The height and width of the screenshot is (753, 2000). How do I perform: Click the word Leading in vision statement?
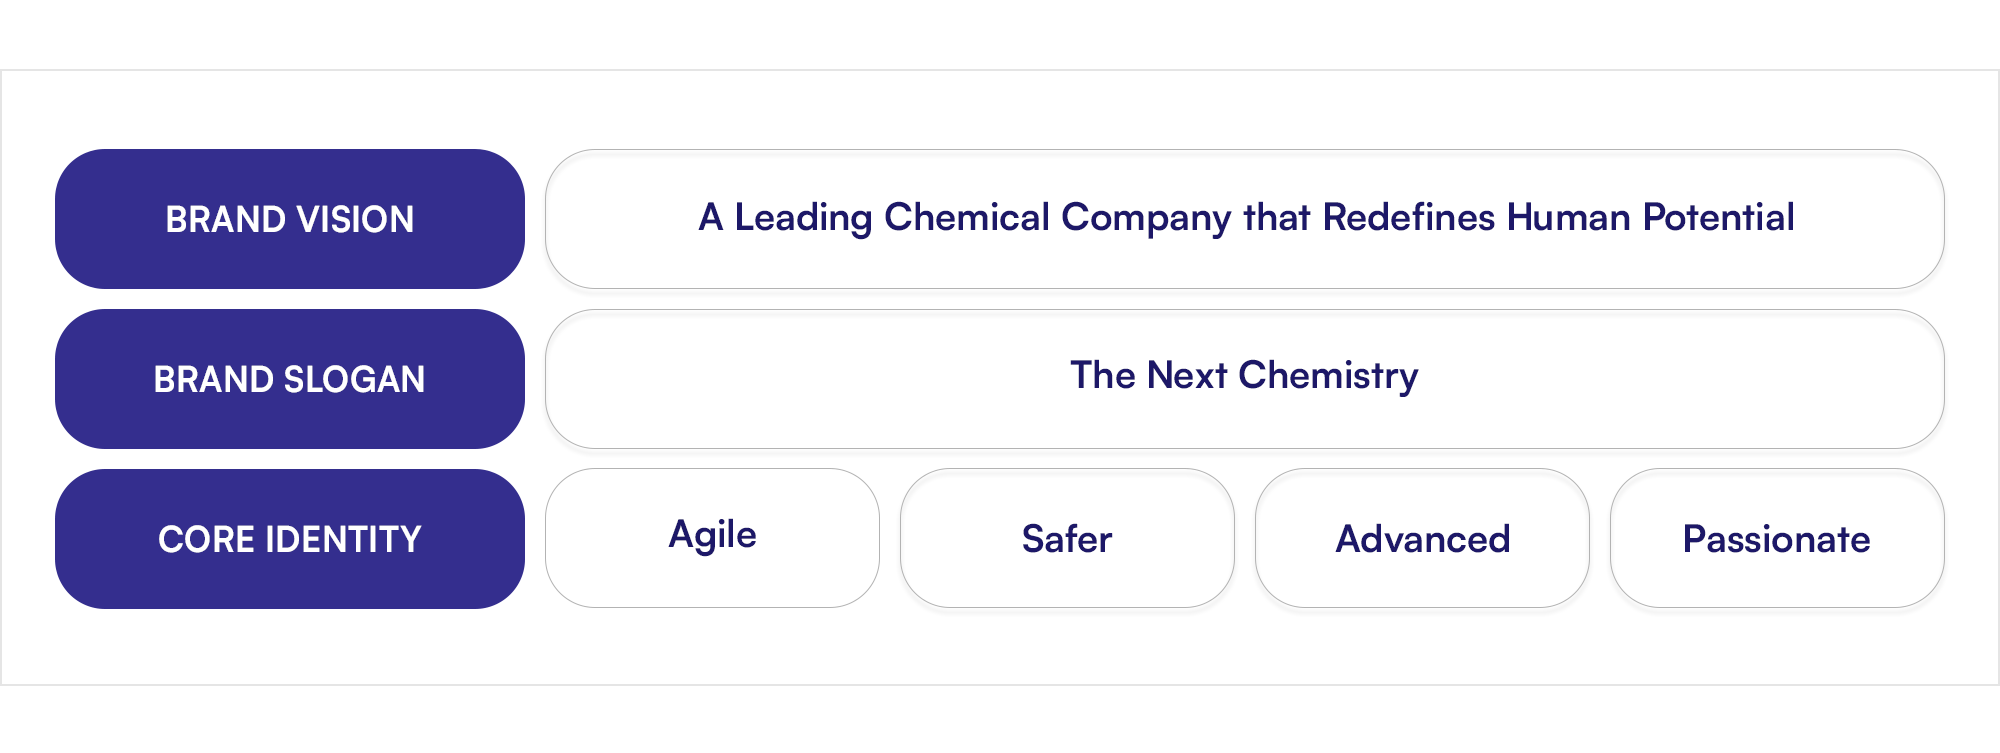(803, 219)
